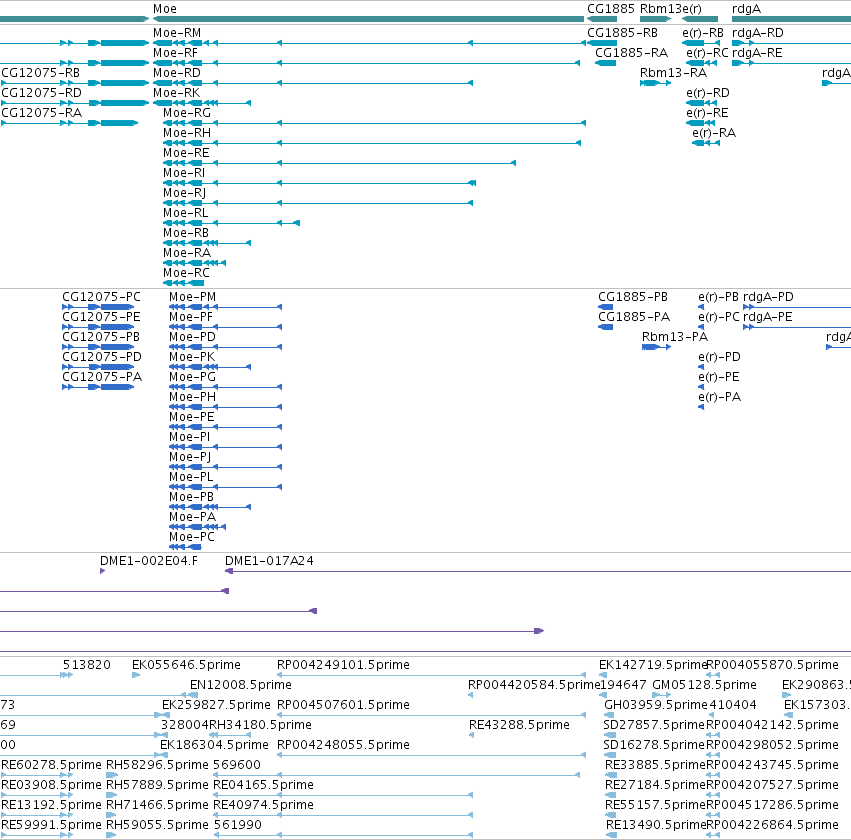The width and height of the screenshot is (851, 840).
Task: Select transcript CG1885-RA
Action: (632, 53)
